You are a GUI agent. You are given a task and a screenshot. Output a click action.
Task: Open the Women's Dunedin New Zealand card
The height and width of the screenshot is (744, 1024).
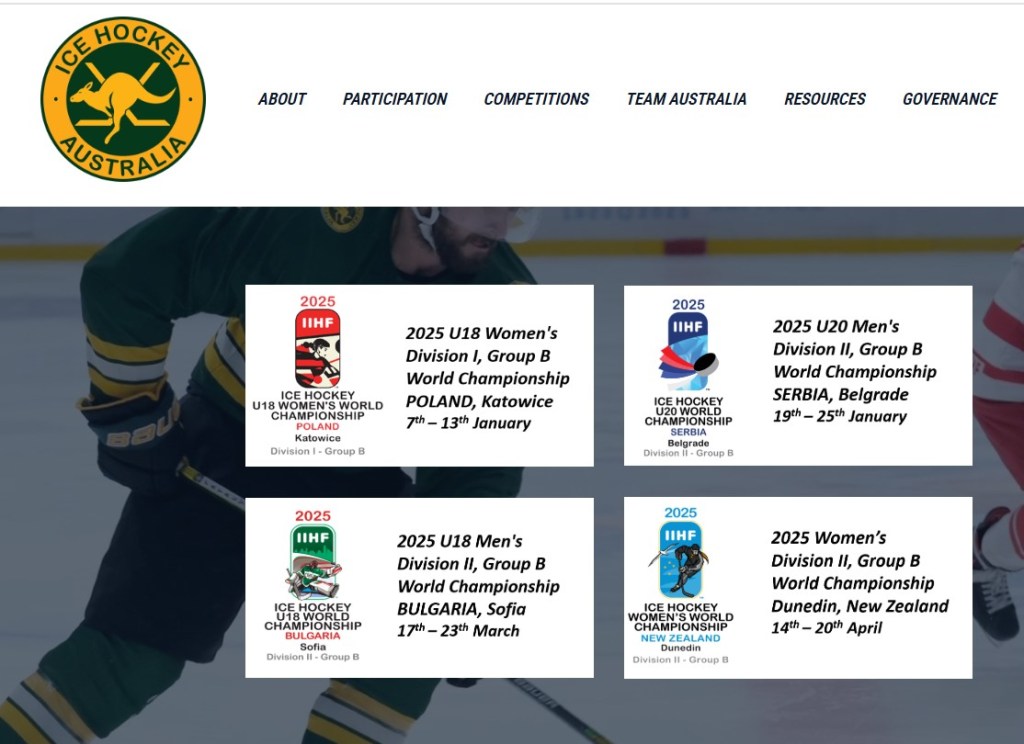click(x=798, y=588)
